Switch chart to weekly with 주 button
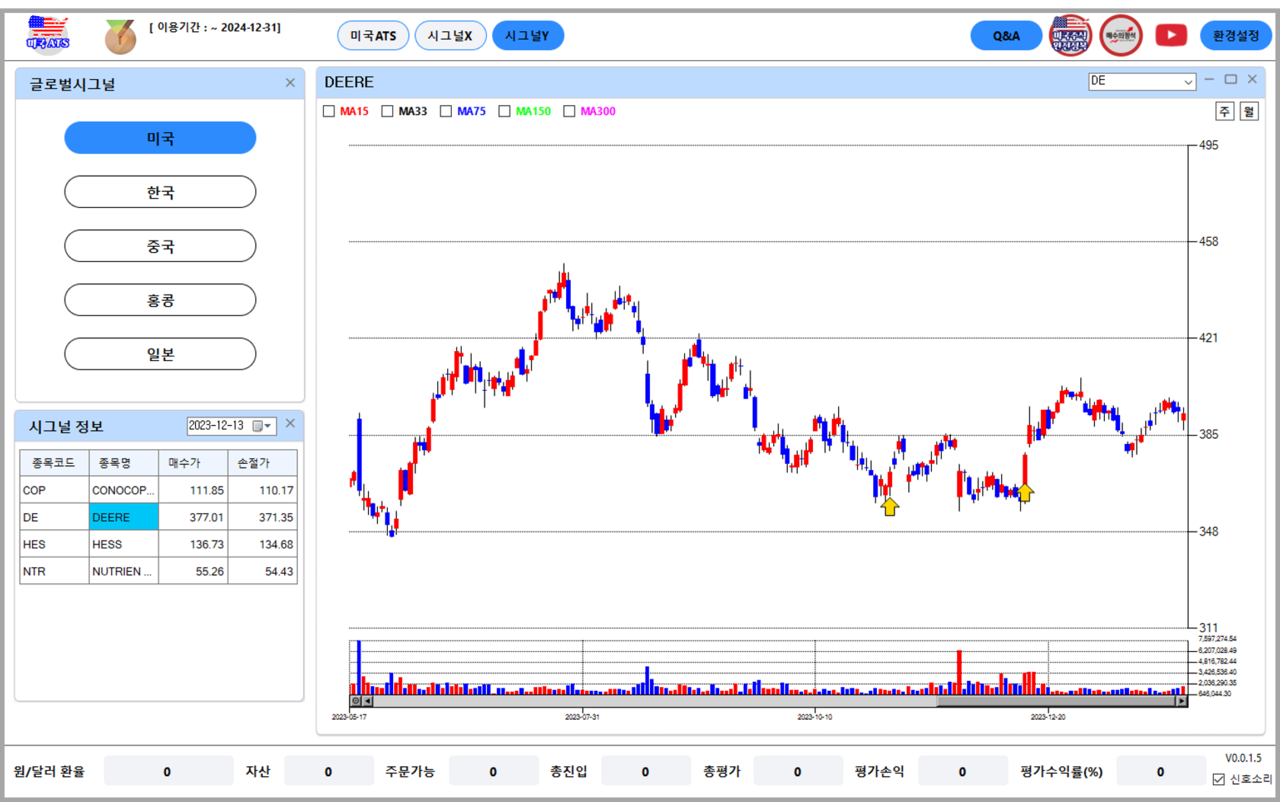 (1225, 112)
